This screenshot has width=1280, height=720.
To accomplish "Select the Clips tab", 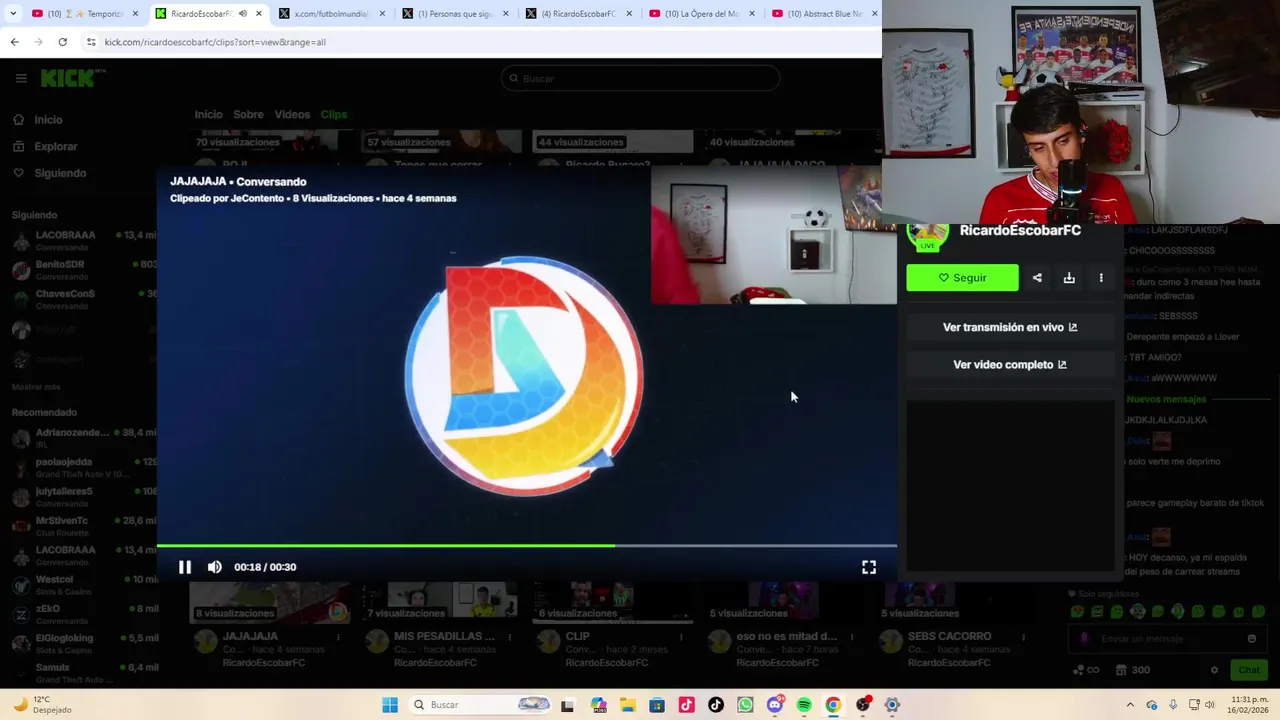I will [334, 114].
